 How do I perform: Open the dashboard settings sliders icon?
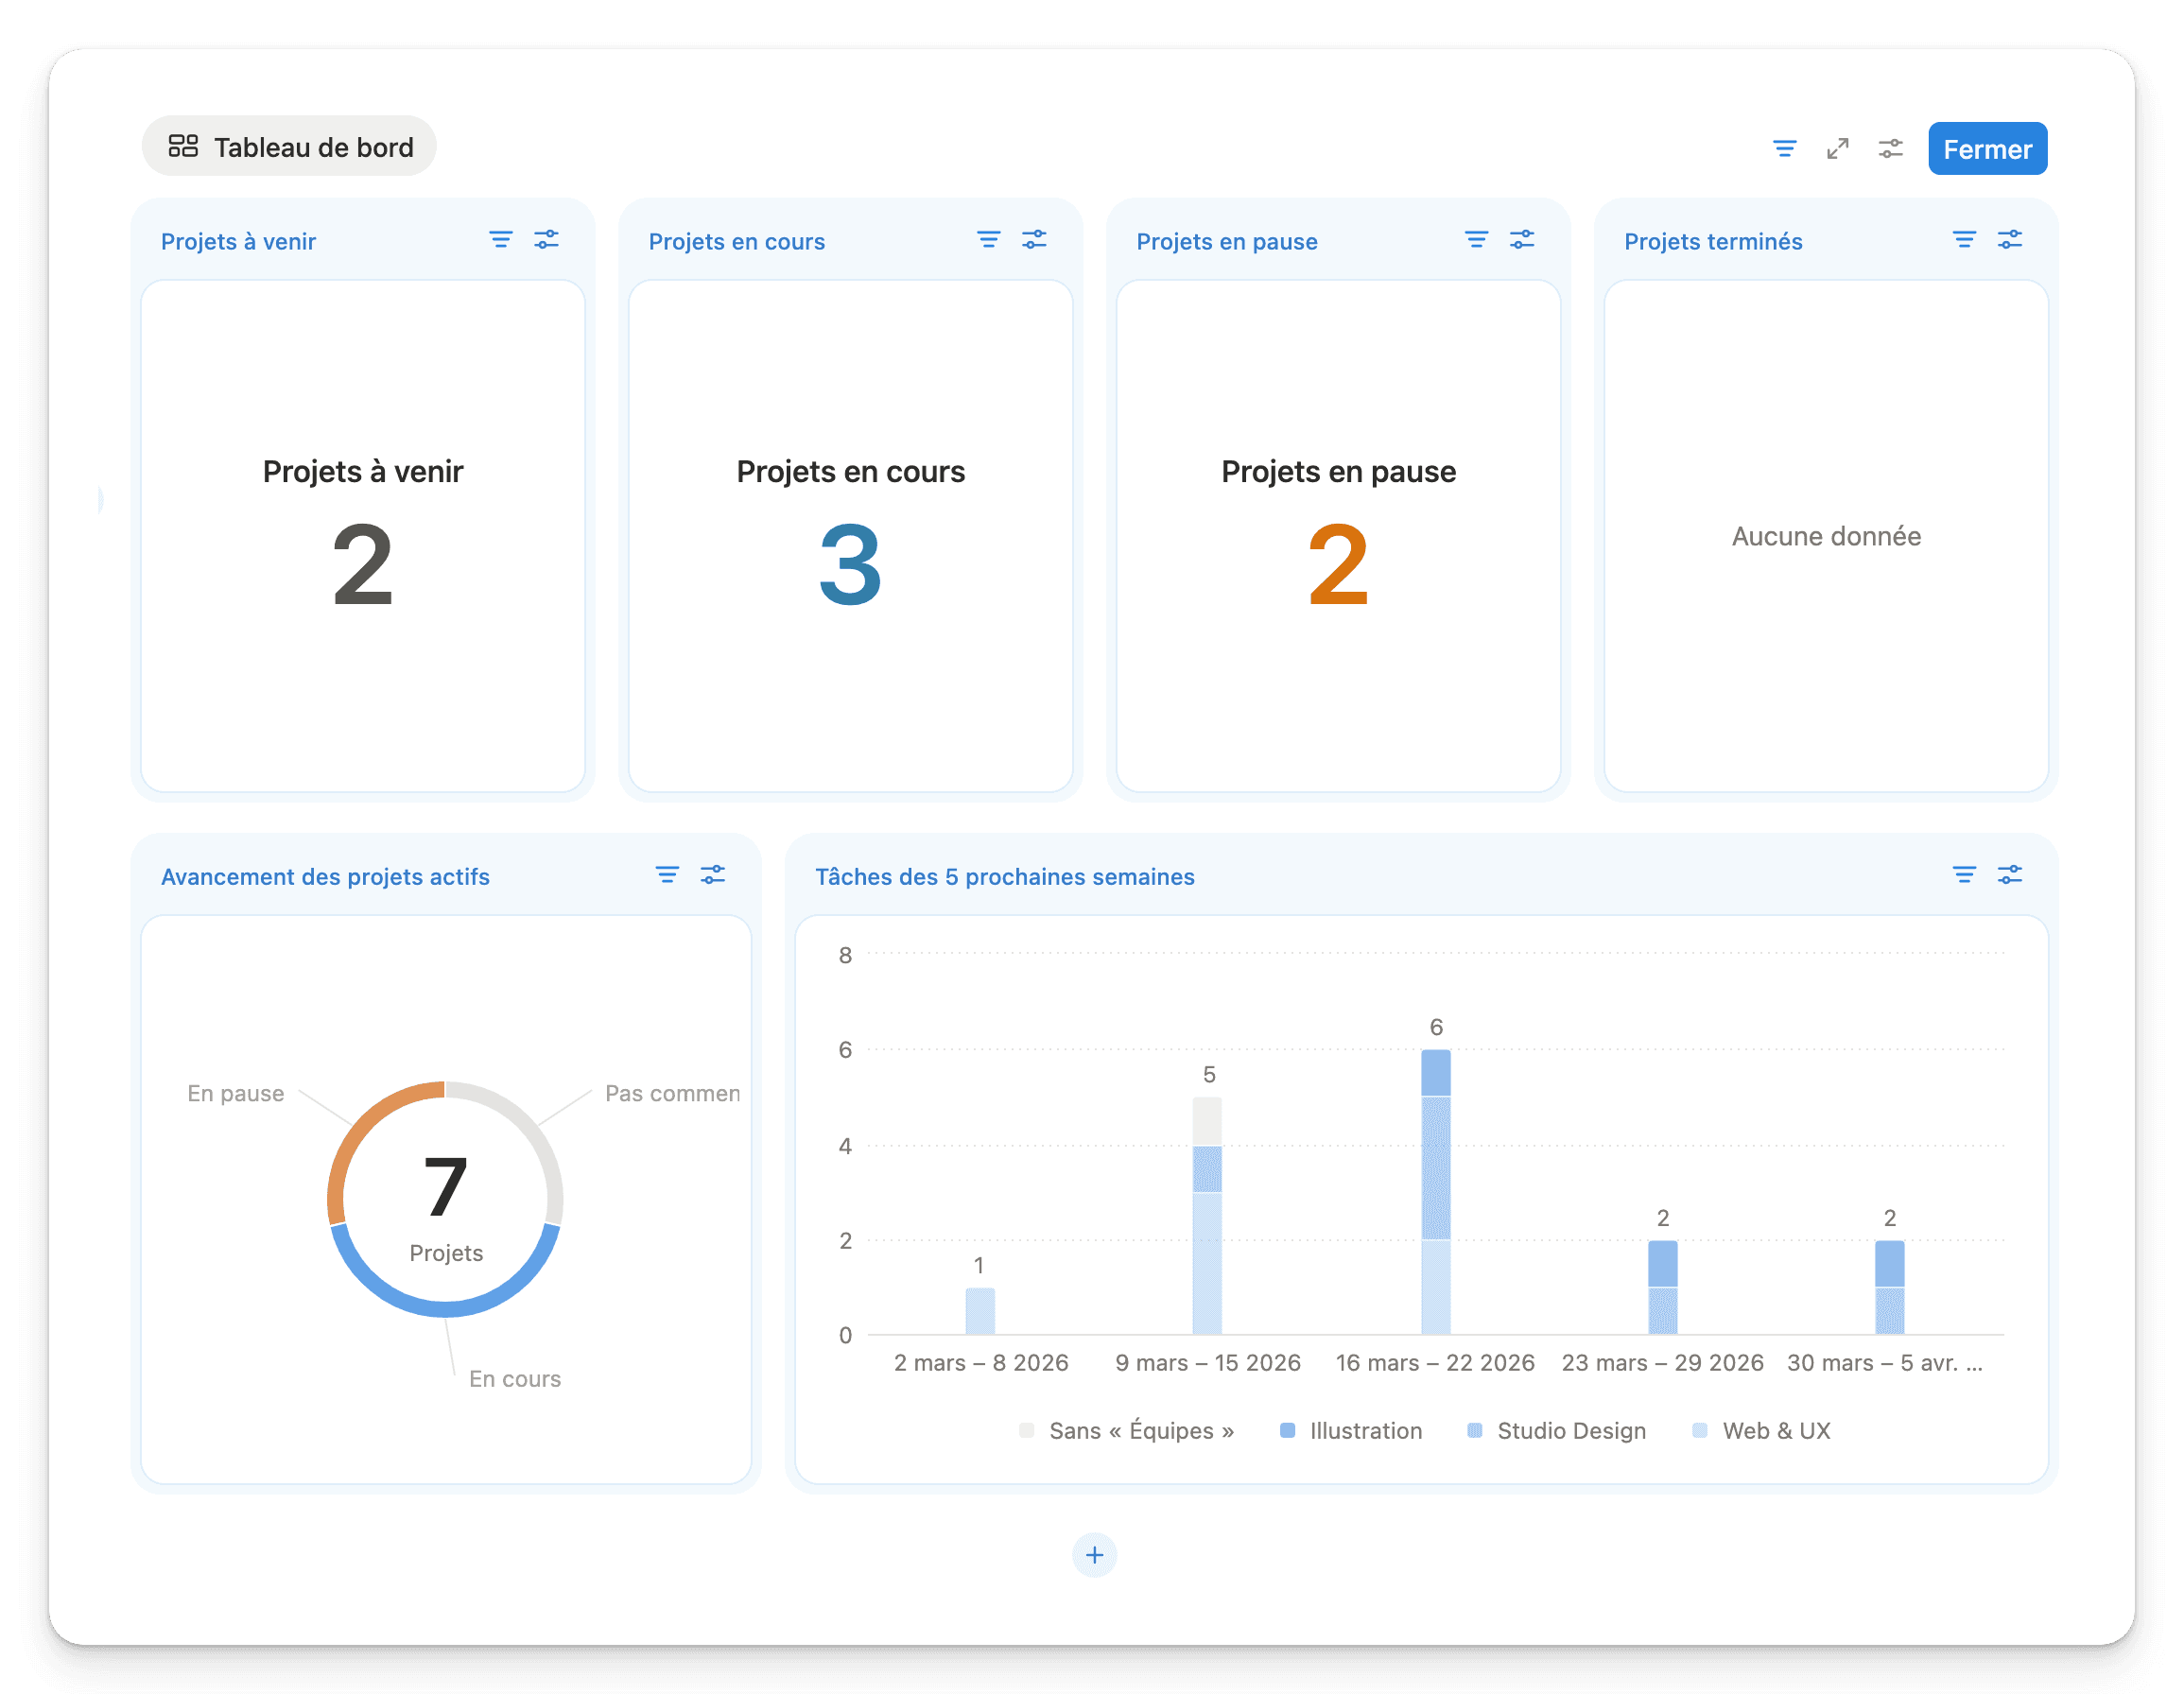click(1890, 149)
